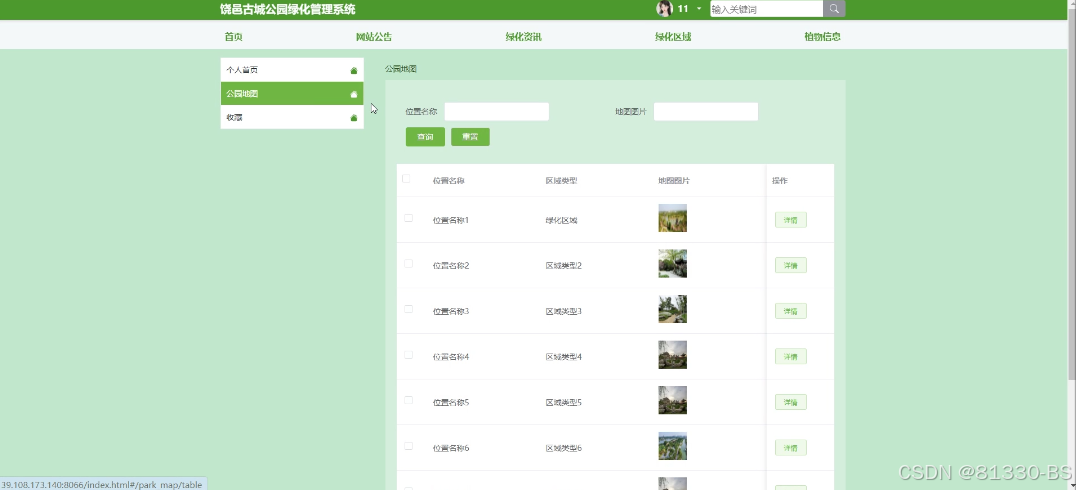The height and width of the screenshot is (490, 1076).
Task: Open the 植物信息 navigation tab
Action: tap(822, 37)
